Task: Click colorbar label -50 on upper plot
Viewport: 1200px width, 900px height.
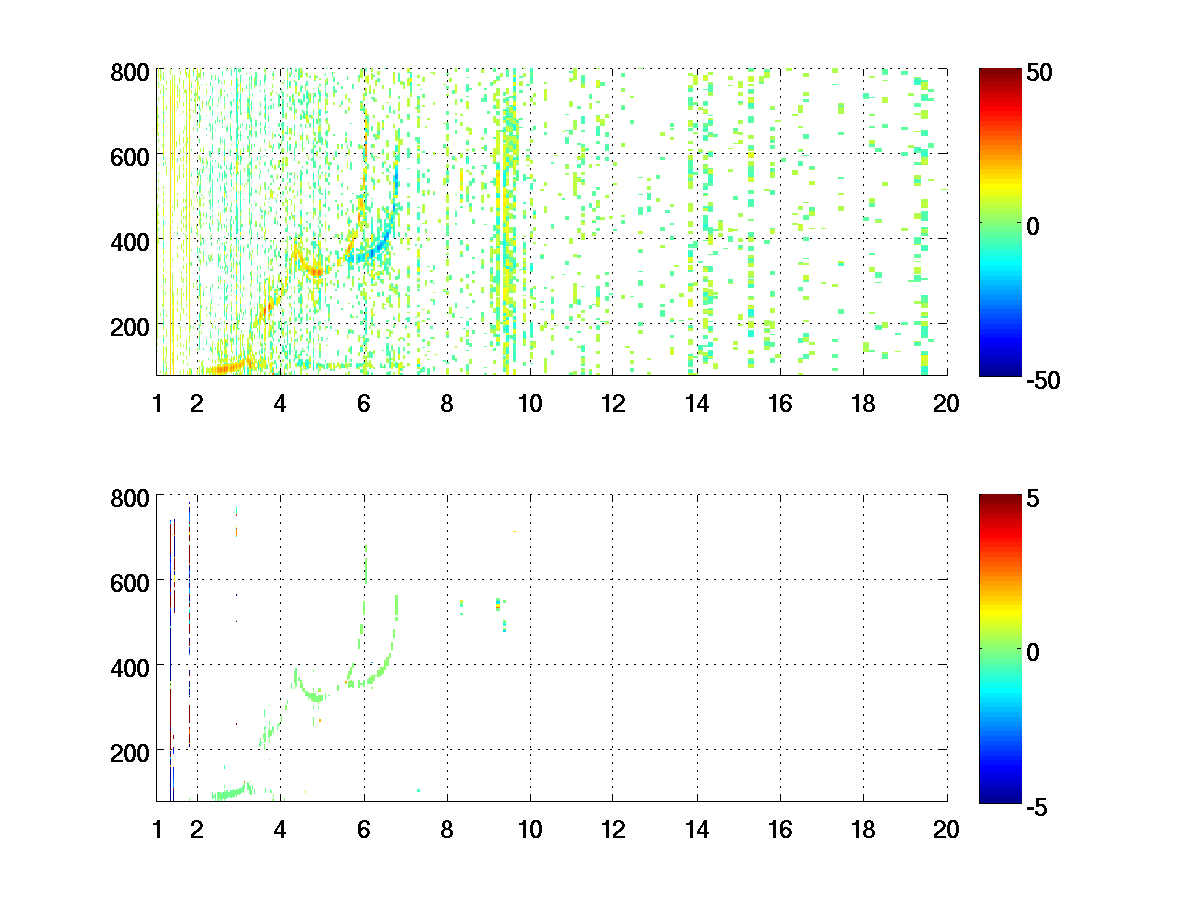Action: [1045, 381]
